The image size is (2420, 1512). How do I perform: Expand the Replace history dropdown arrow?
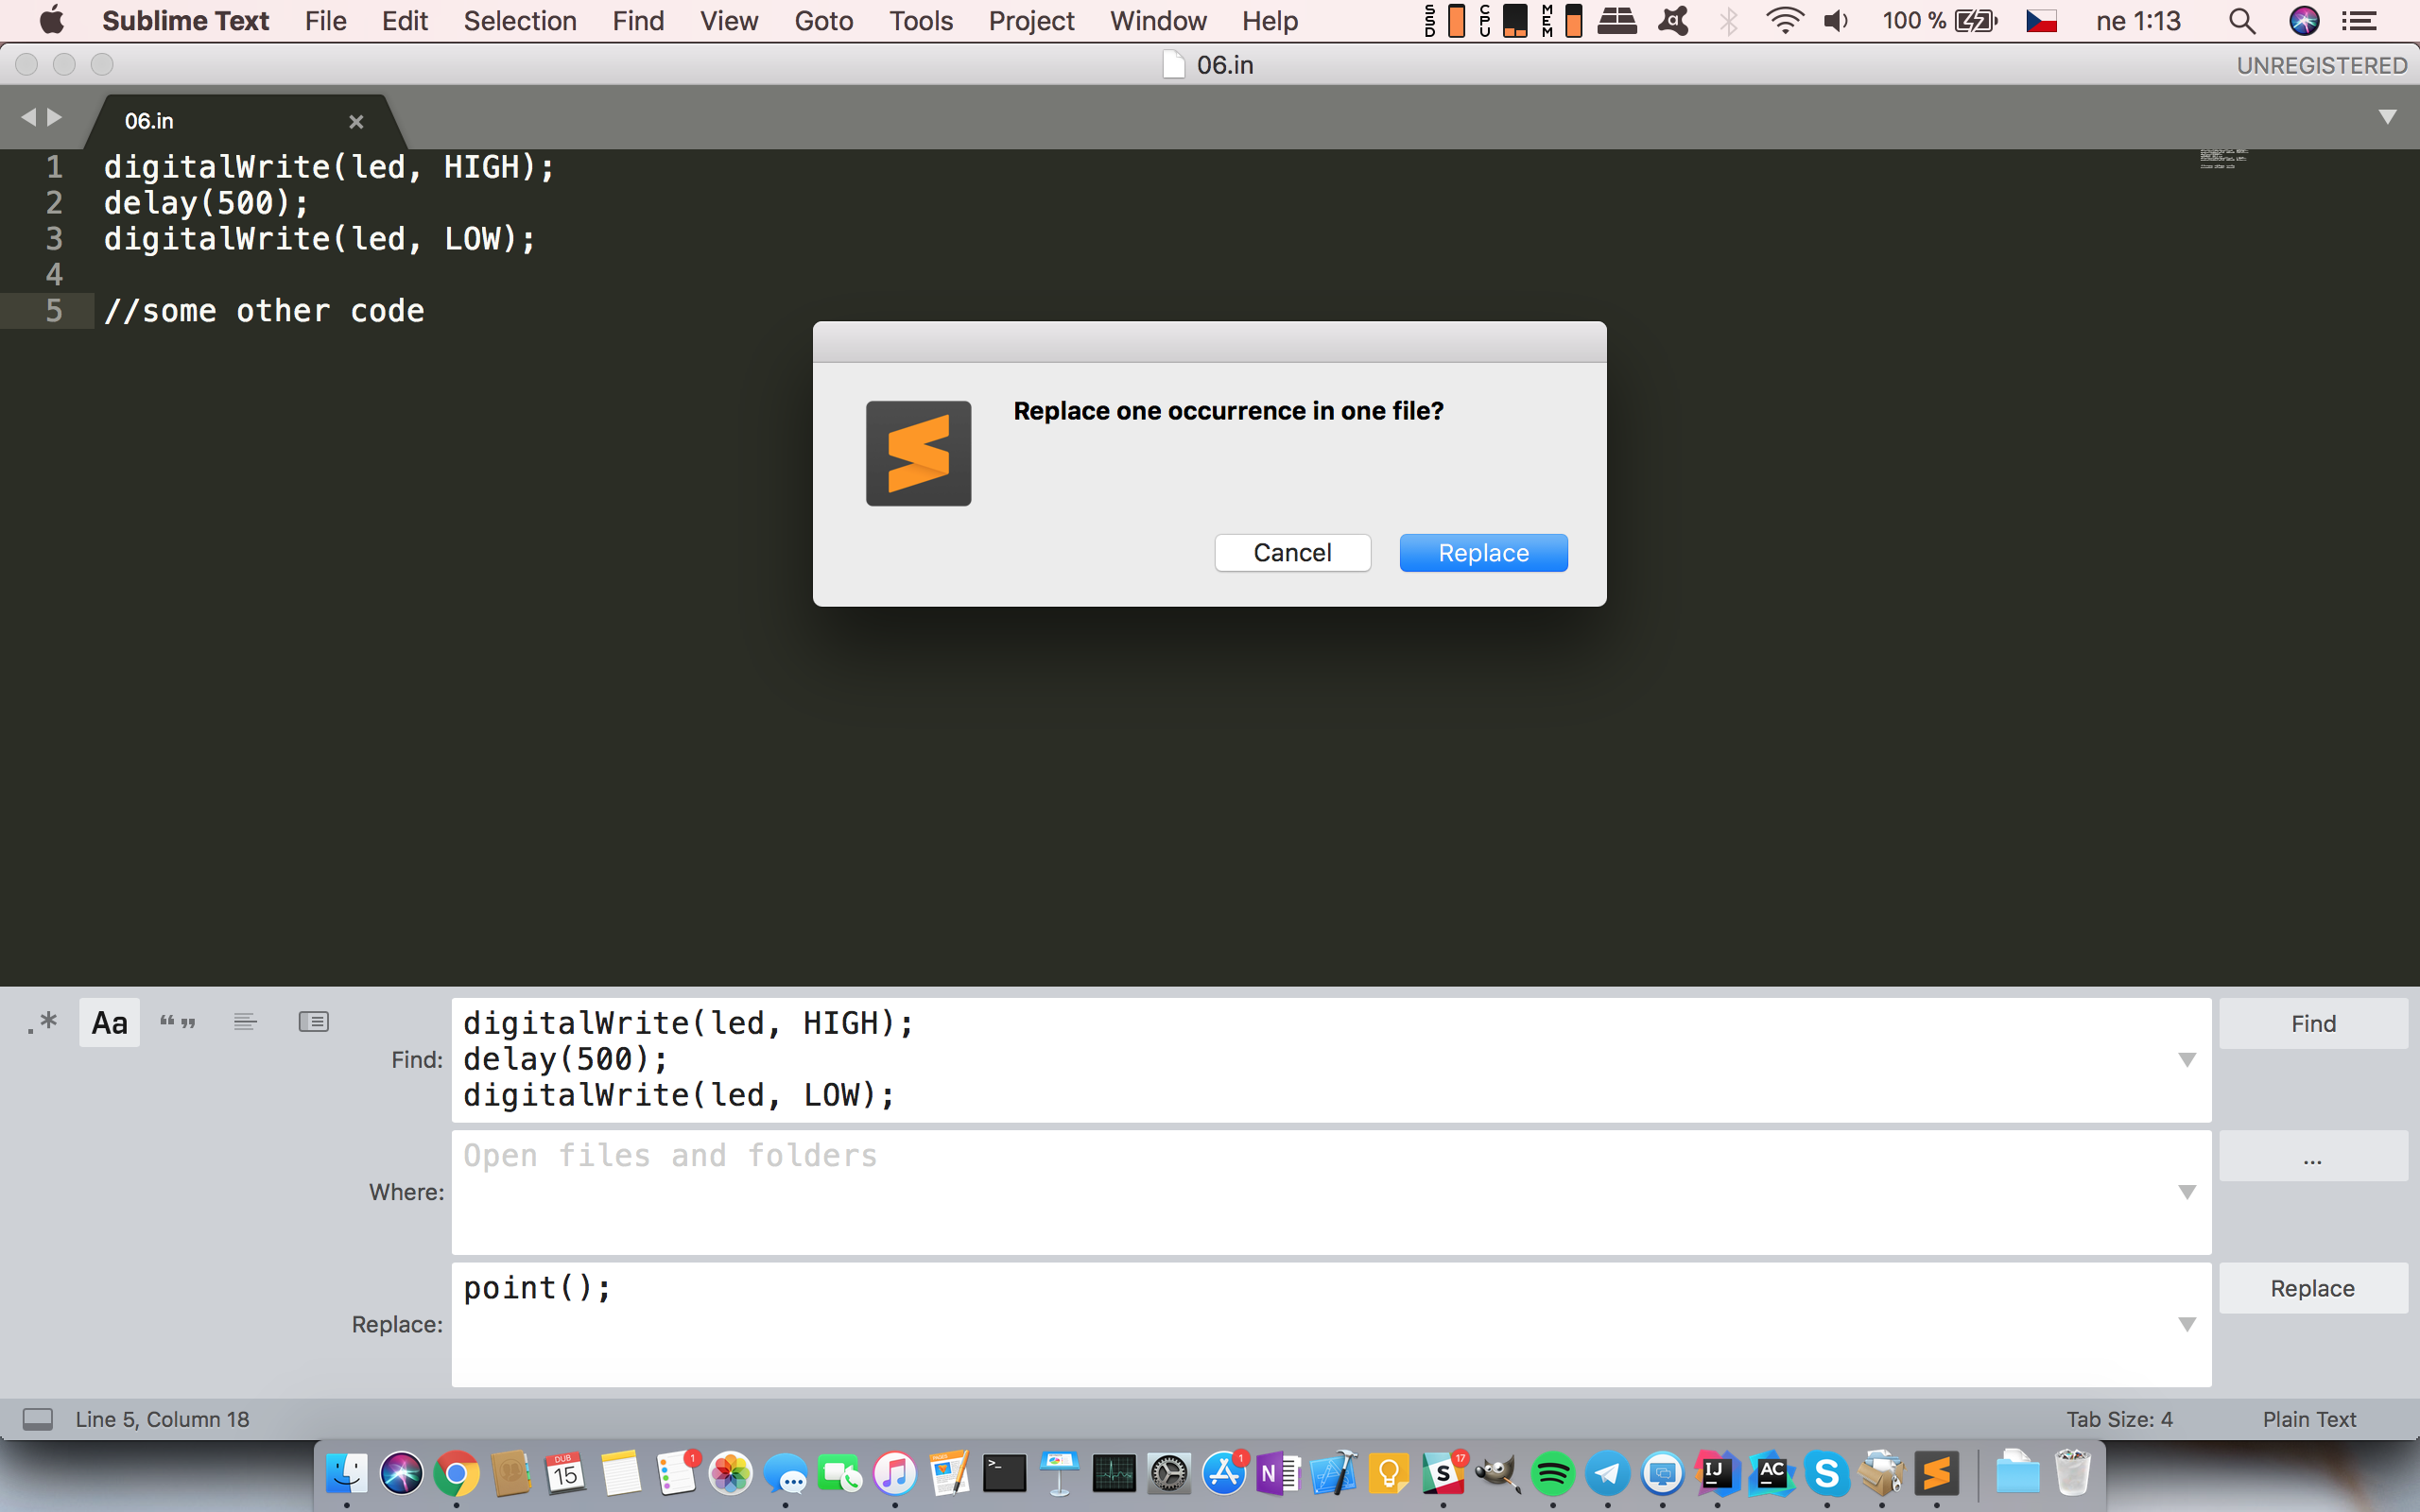pyautogui.click(x=2187, y=1324)
